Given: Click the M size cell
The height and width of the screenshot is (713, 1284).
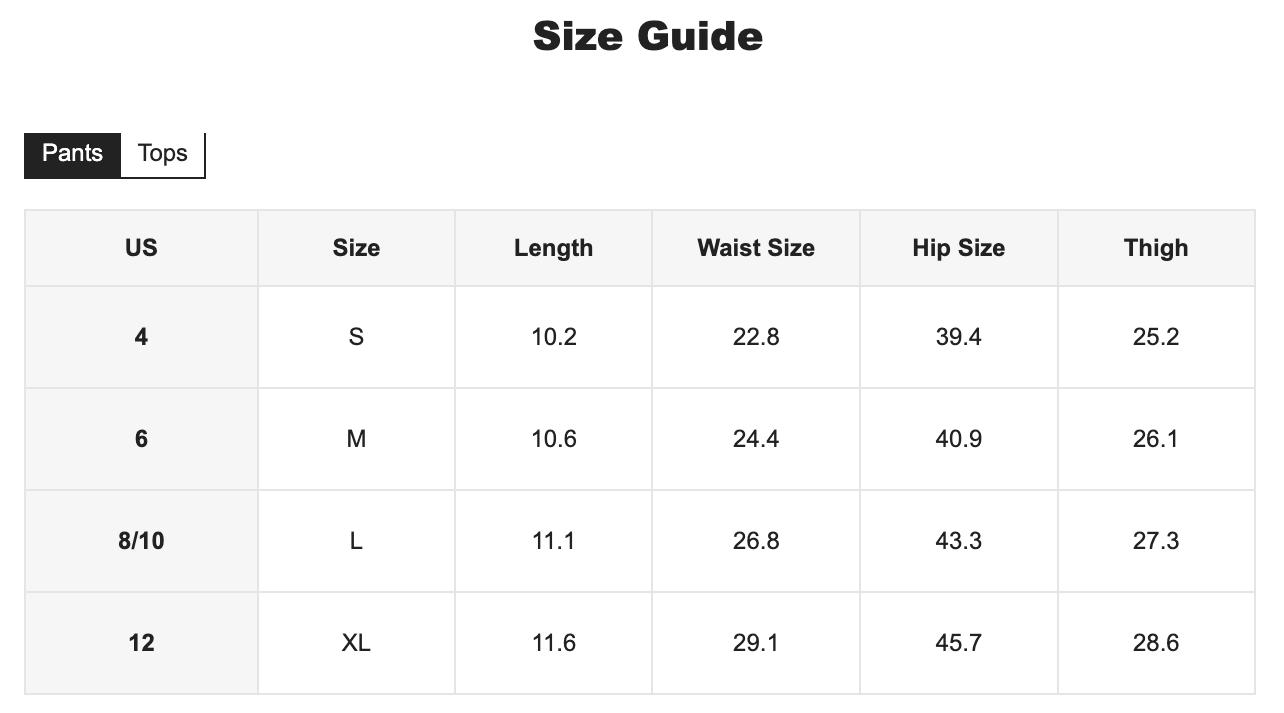Looking at the screenshot, I should tap(356, 439).
